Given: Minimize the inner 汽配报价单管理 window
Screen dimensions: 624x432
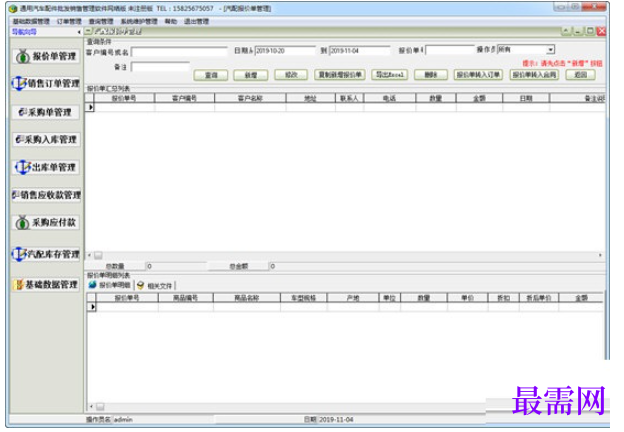Looking at the screenshot, I should [x=578, y=31].
